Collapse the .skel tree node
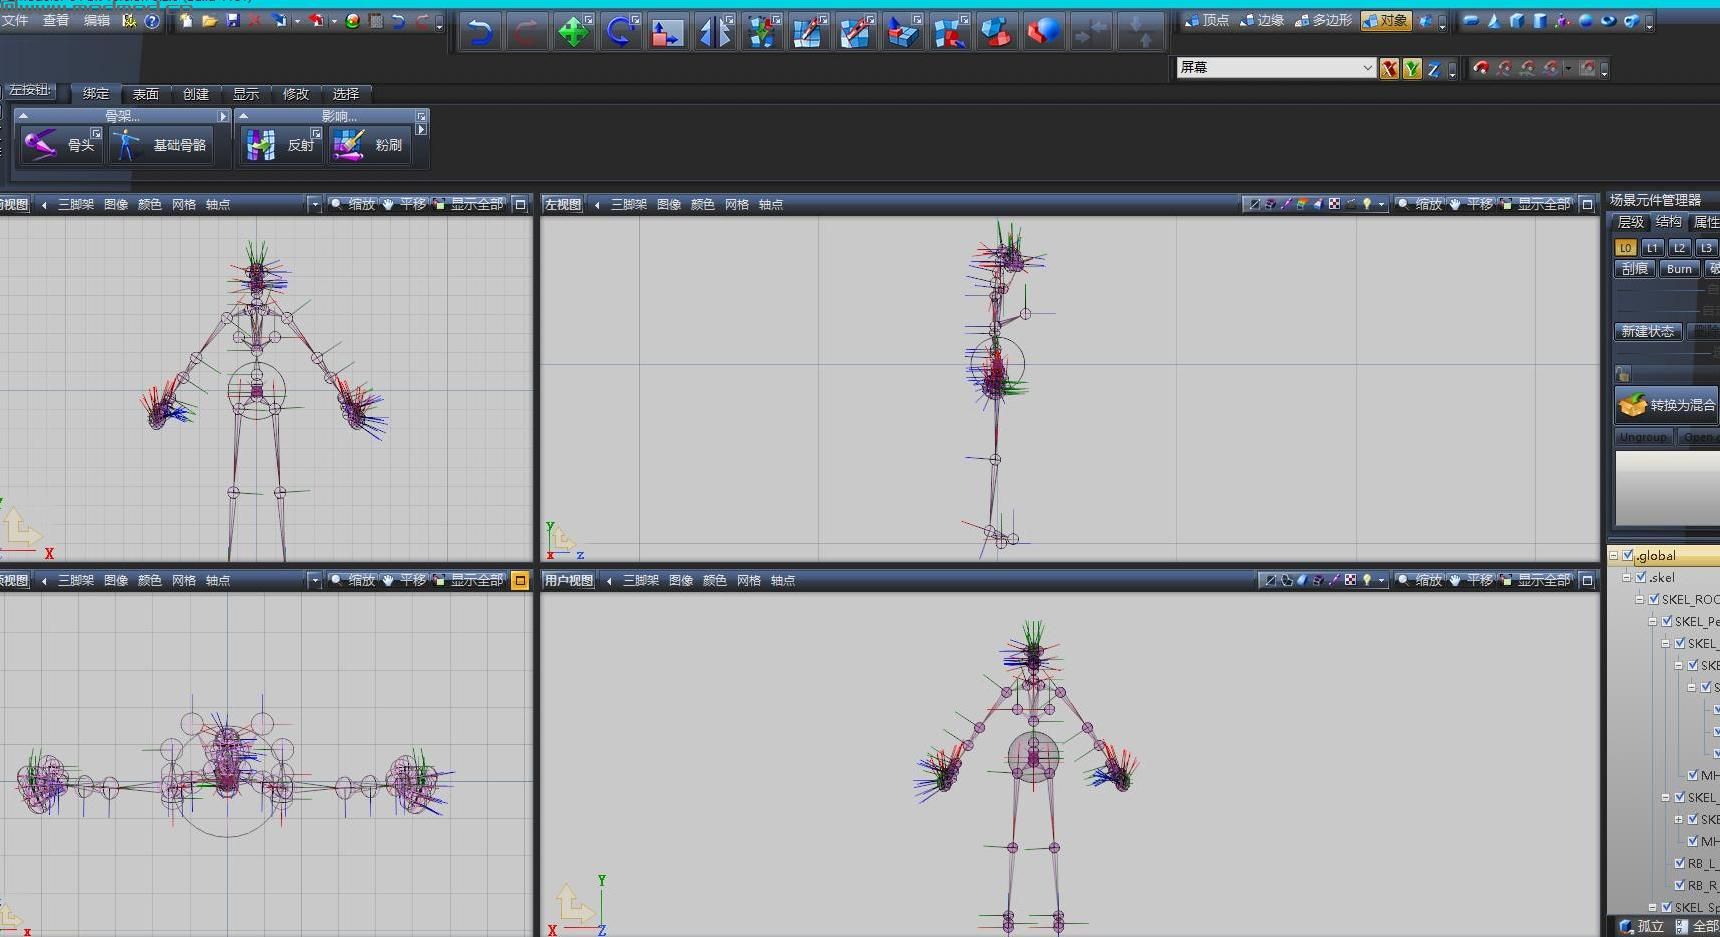 click(1626, 577)
